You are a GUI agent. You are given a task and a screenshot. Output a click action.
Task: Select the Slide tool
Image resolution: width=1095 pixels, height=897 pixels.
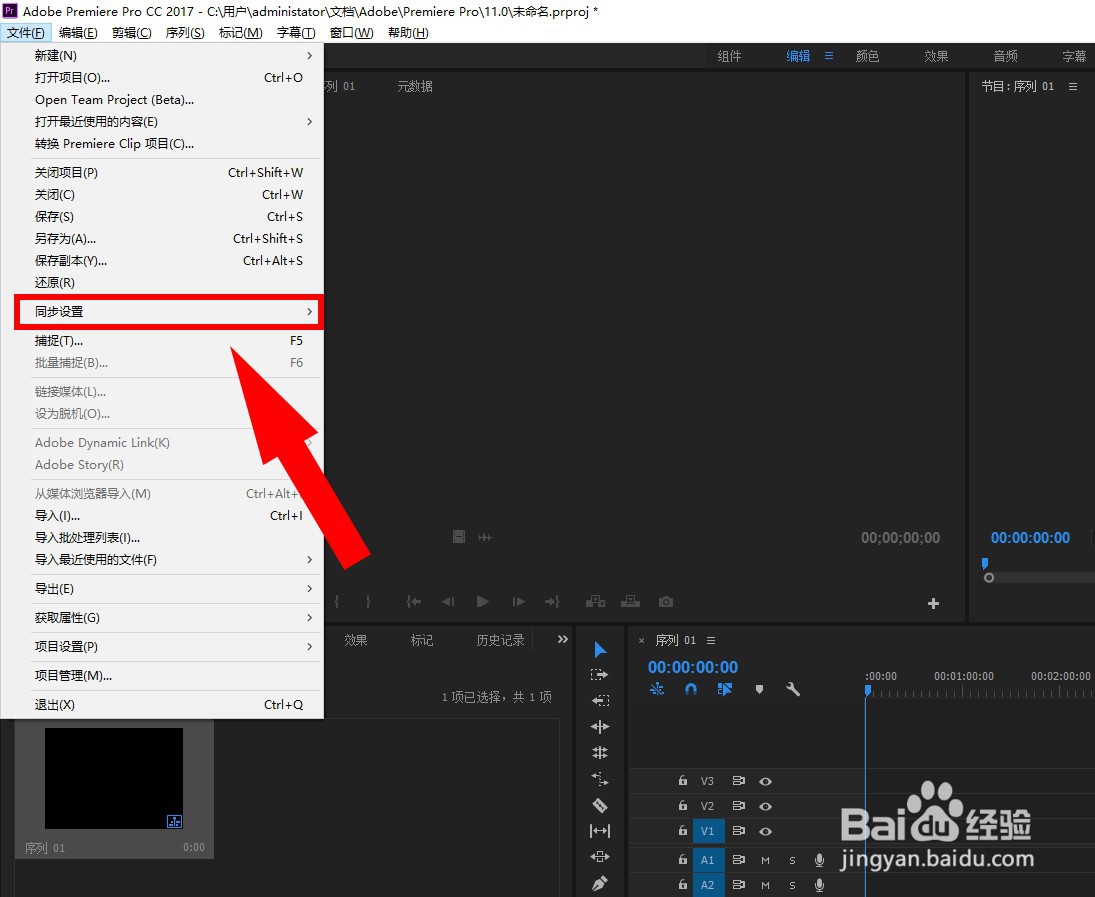pos(600,856)
